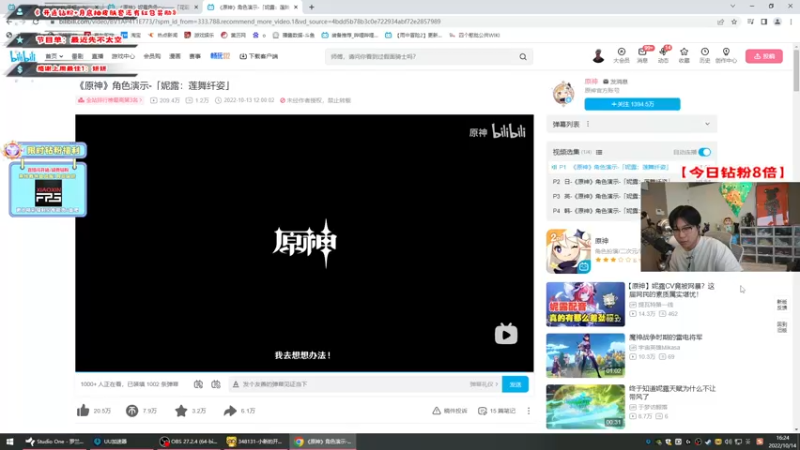The width and height of the screenshot is (800, 450).
Task: Expand the 弹幕列表 panel chevron
Action: pyautogui.click(x=707, y=124)
